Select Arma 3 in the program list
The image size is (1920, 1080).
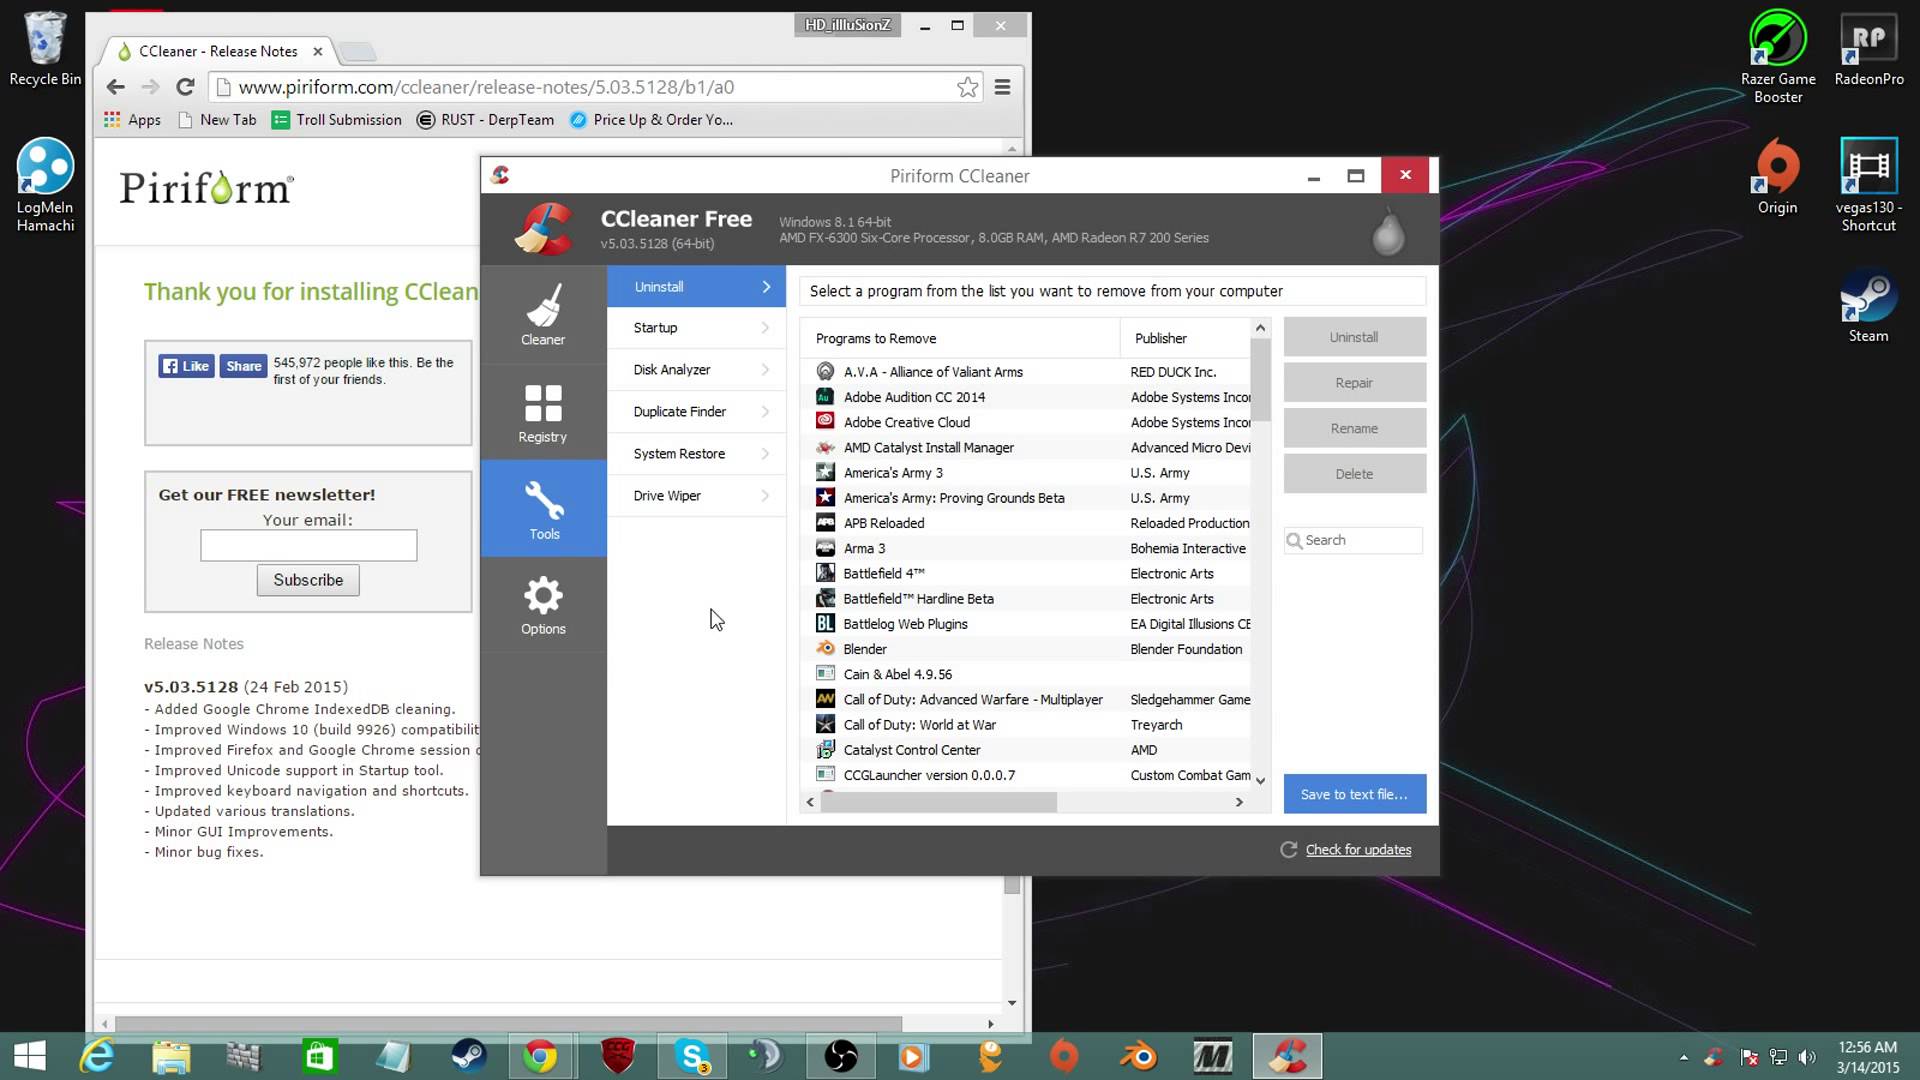(1025, 548)
